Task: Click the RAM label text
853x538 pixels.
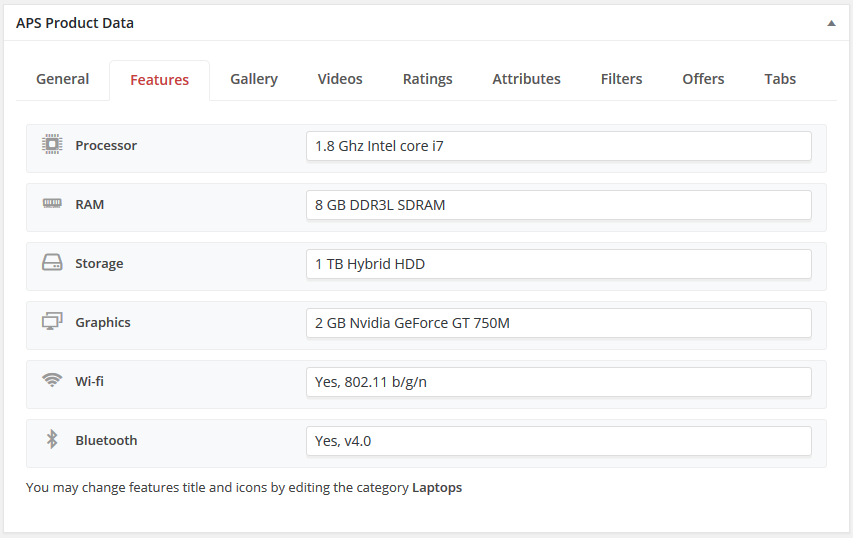Action: click(x=90, y=205)
